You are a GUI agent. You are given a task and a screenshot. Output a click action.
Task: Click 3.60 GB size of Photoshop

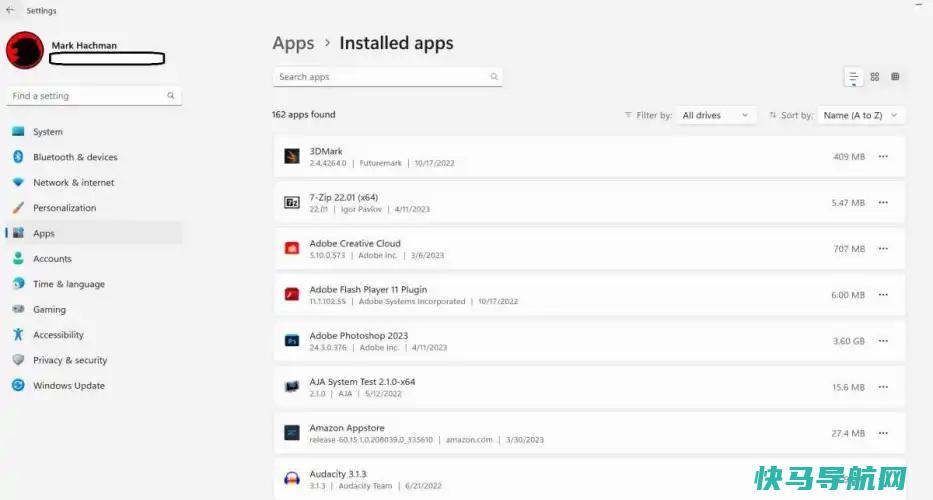point(849,341)
